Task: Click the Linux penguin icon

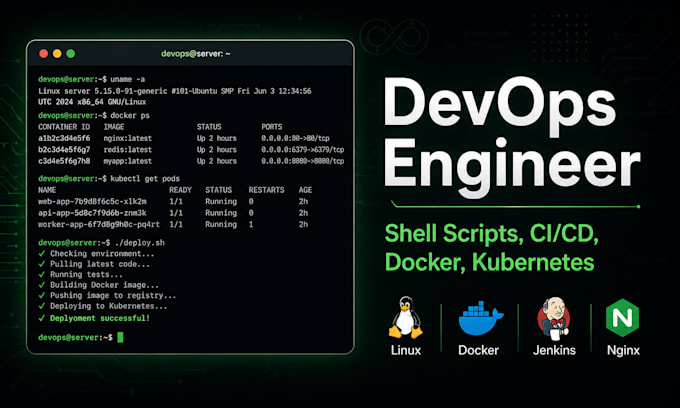Action: tap(405, 318)
